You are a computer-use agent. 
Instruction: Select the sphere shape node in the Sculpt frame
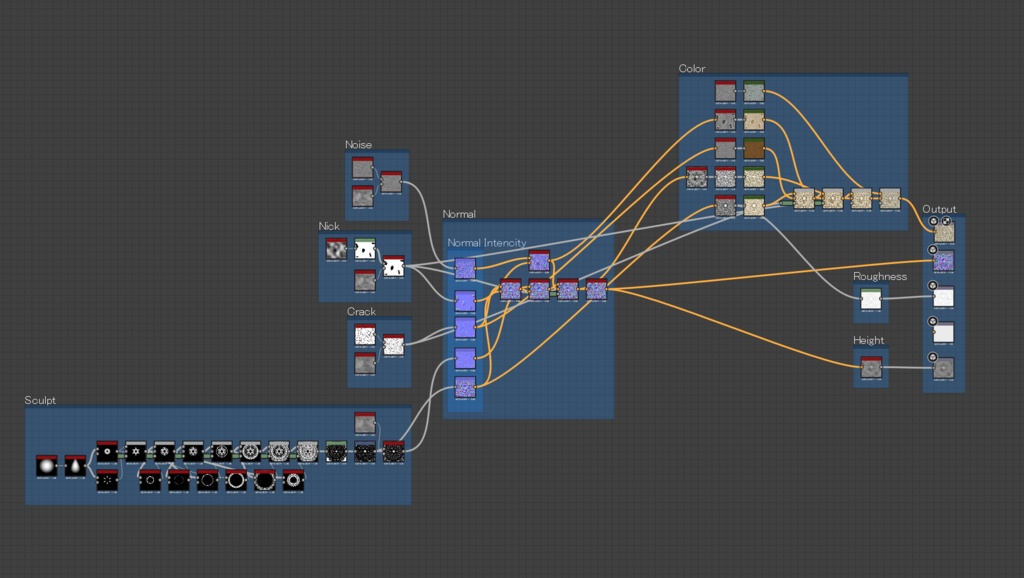click(46, 464)
